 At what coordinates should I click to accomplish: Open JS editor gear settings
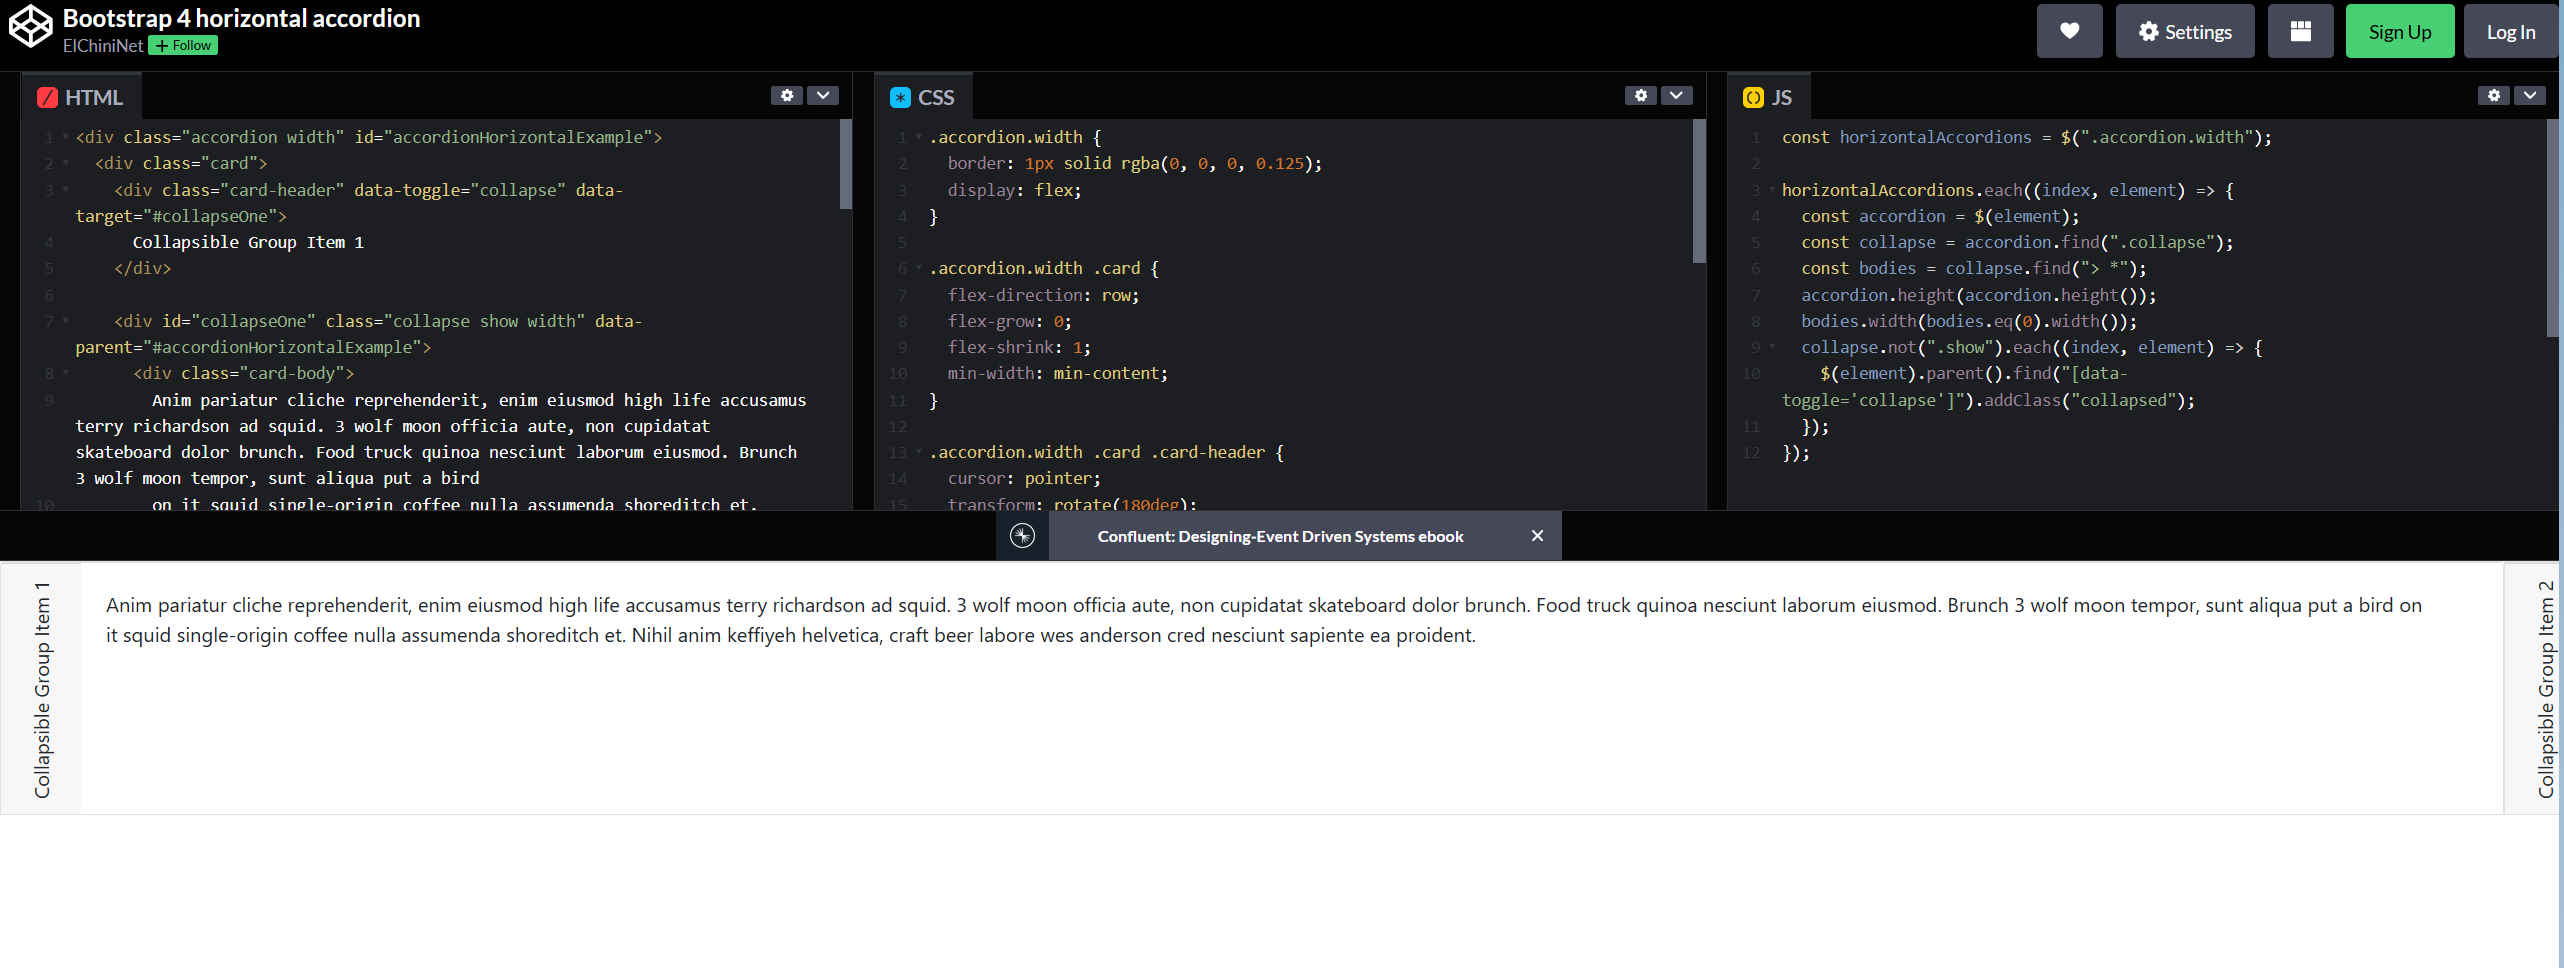point(2494,95)
